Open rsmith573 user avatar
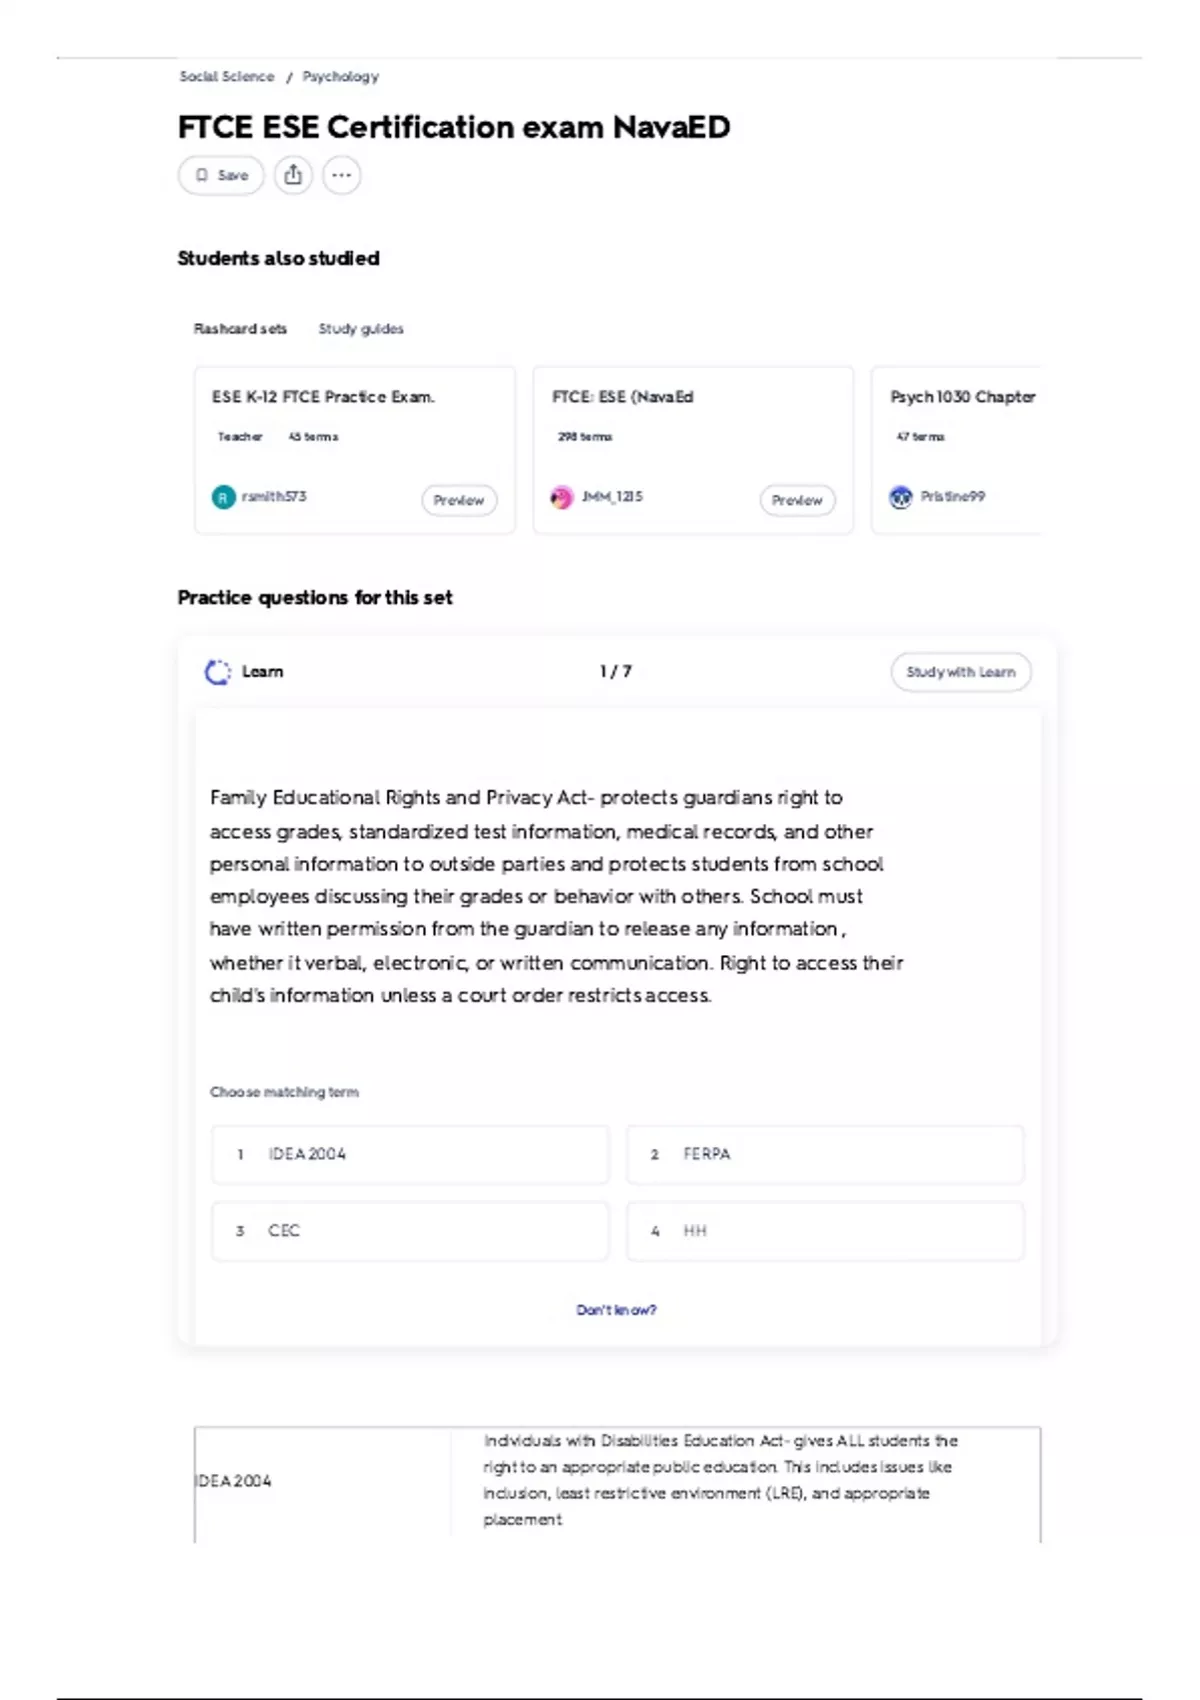Viewport: 1200px width, 1700px height. [223, 497]
